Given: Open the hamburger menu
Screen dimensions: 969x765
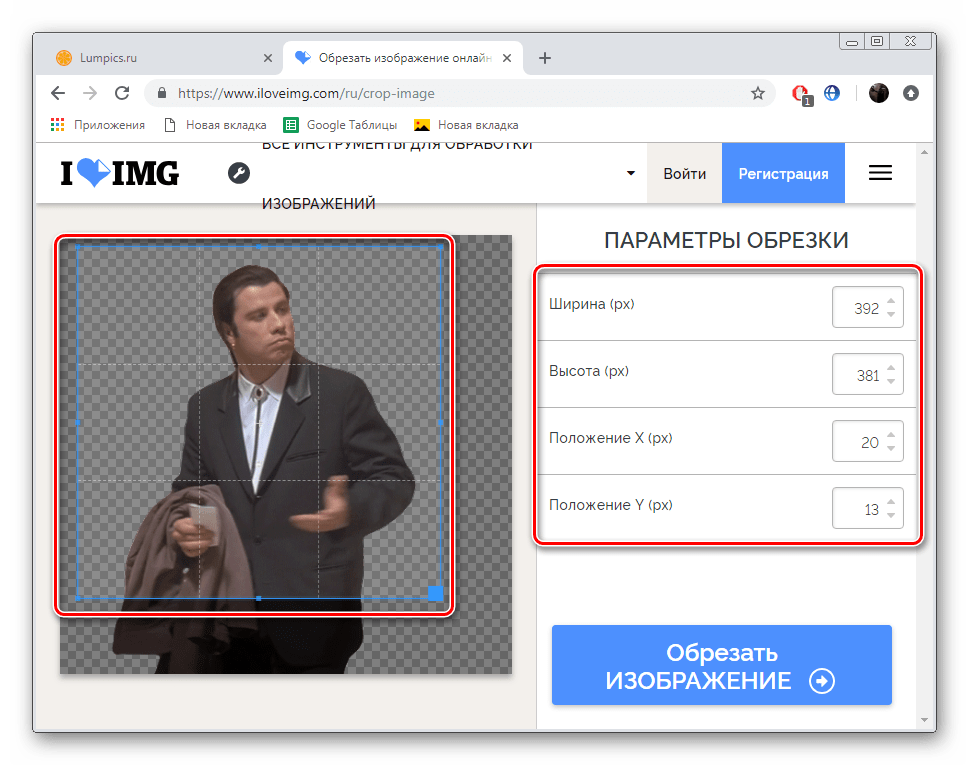Looking at the screenshot, I should click(x=880, y=173).
